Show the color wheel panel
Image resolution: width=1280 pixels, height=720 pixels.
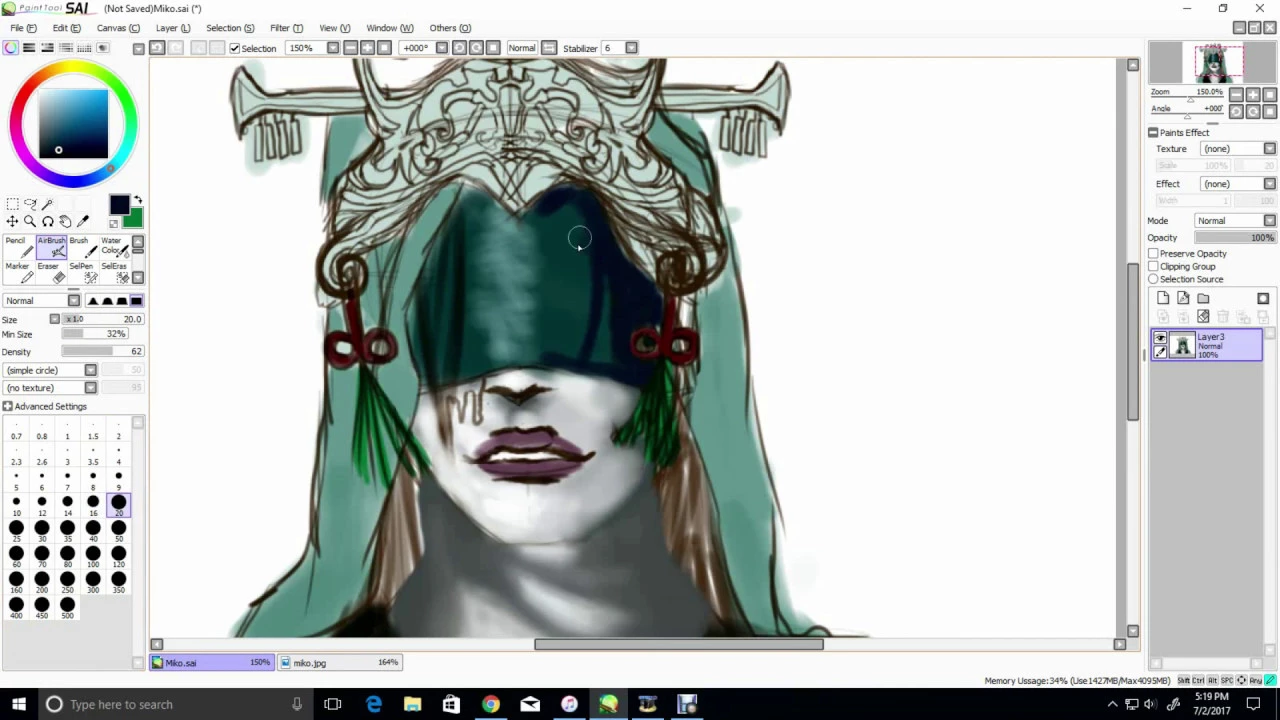point(11,48)
